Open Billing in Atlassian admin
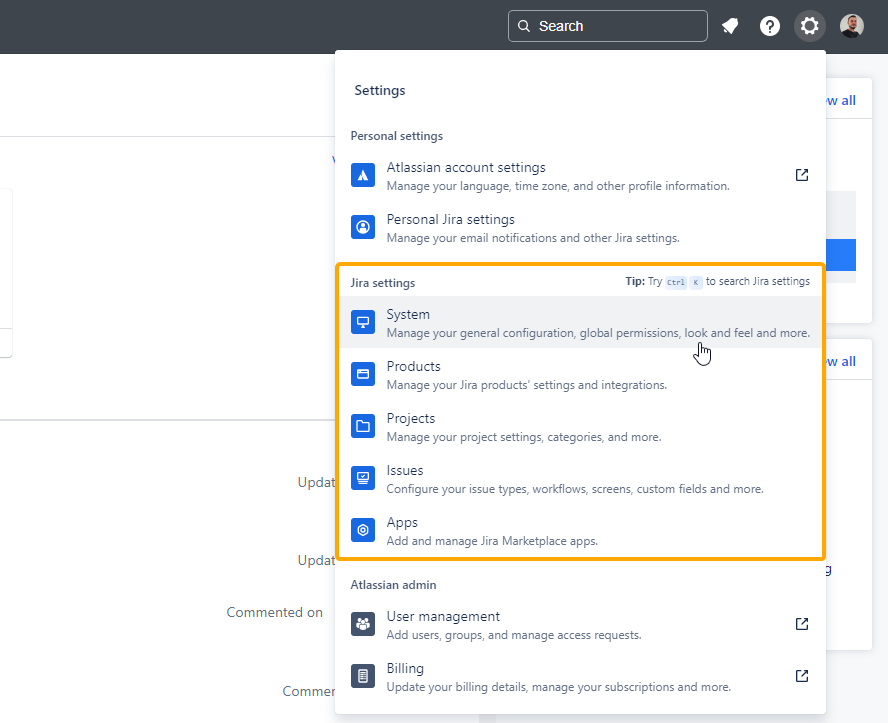Viewport: 888px width, 723px height. pyautogui.click(x=580, y=677)
